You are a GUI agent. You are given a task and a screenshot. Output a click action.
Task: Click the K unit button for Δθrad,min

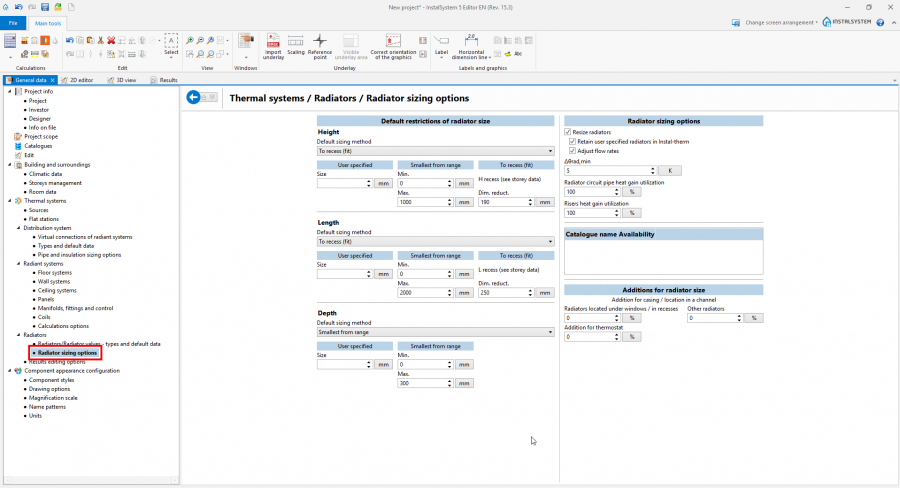[672, 171]
